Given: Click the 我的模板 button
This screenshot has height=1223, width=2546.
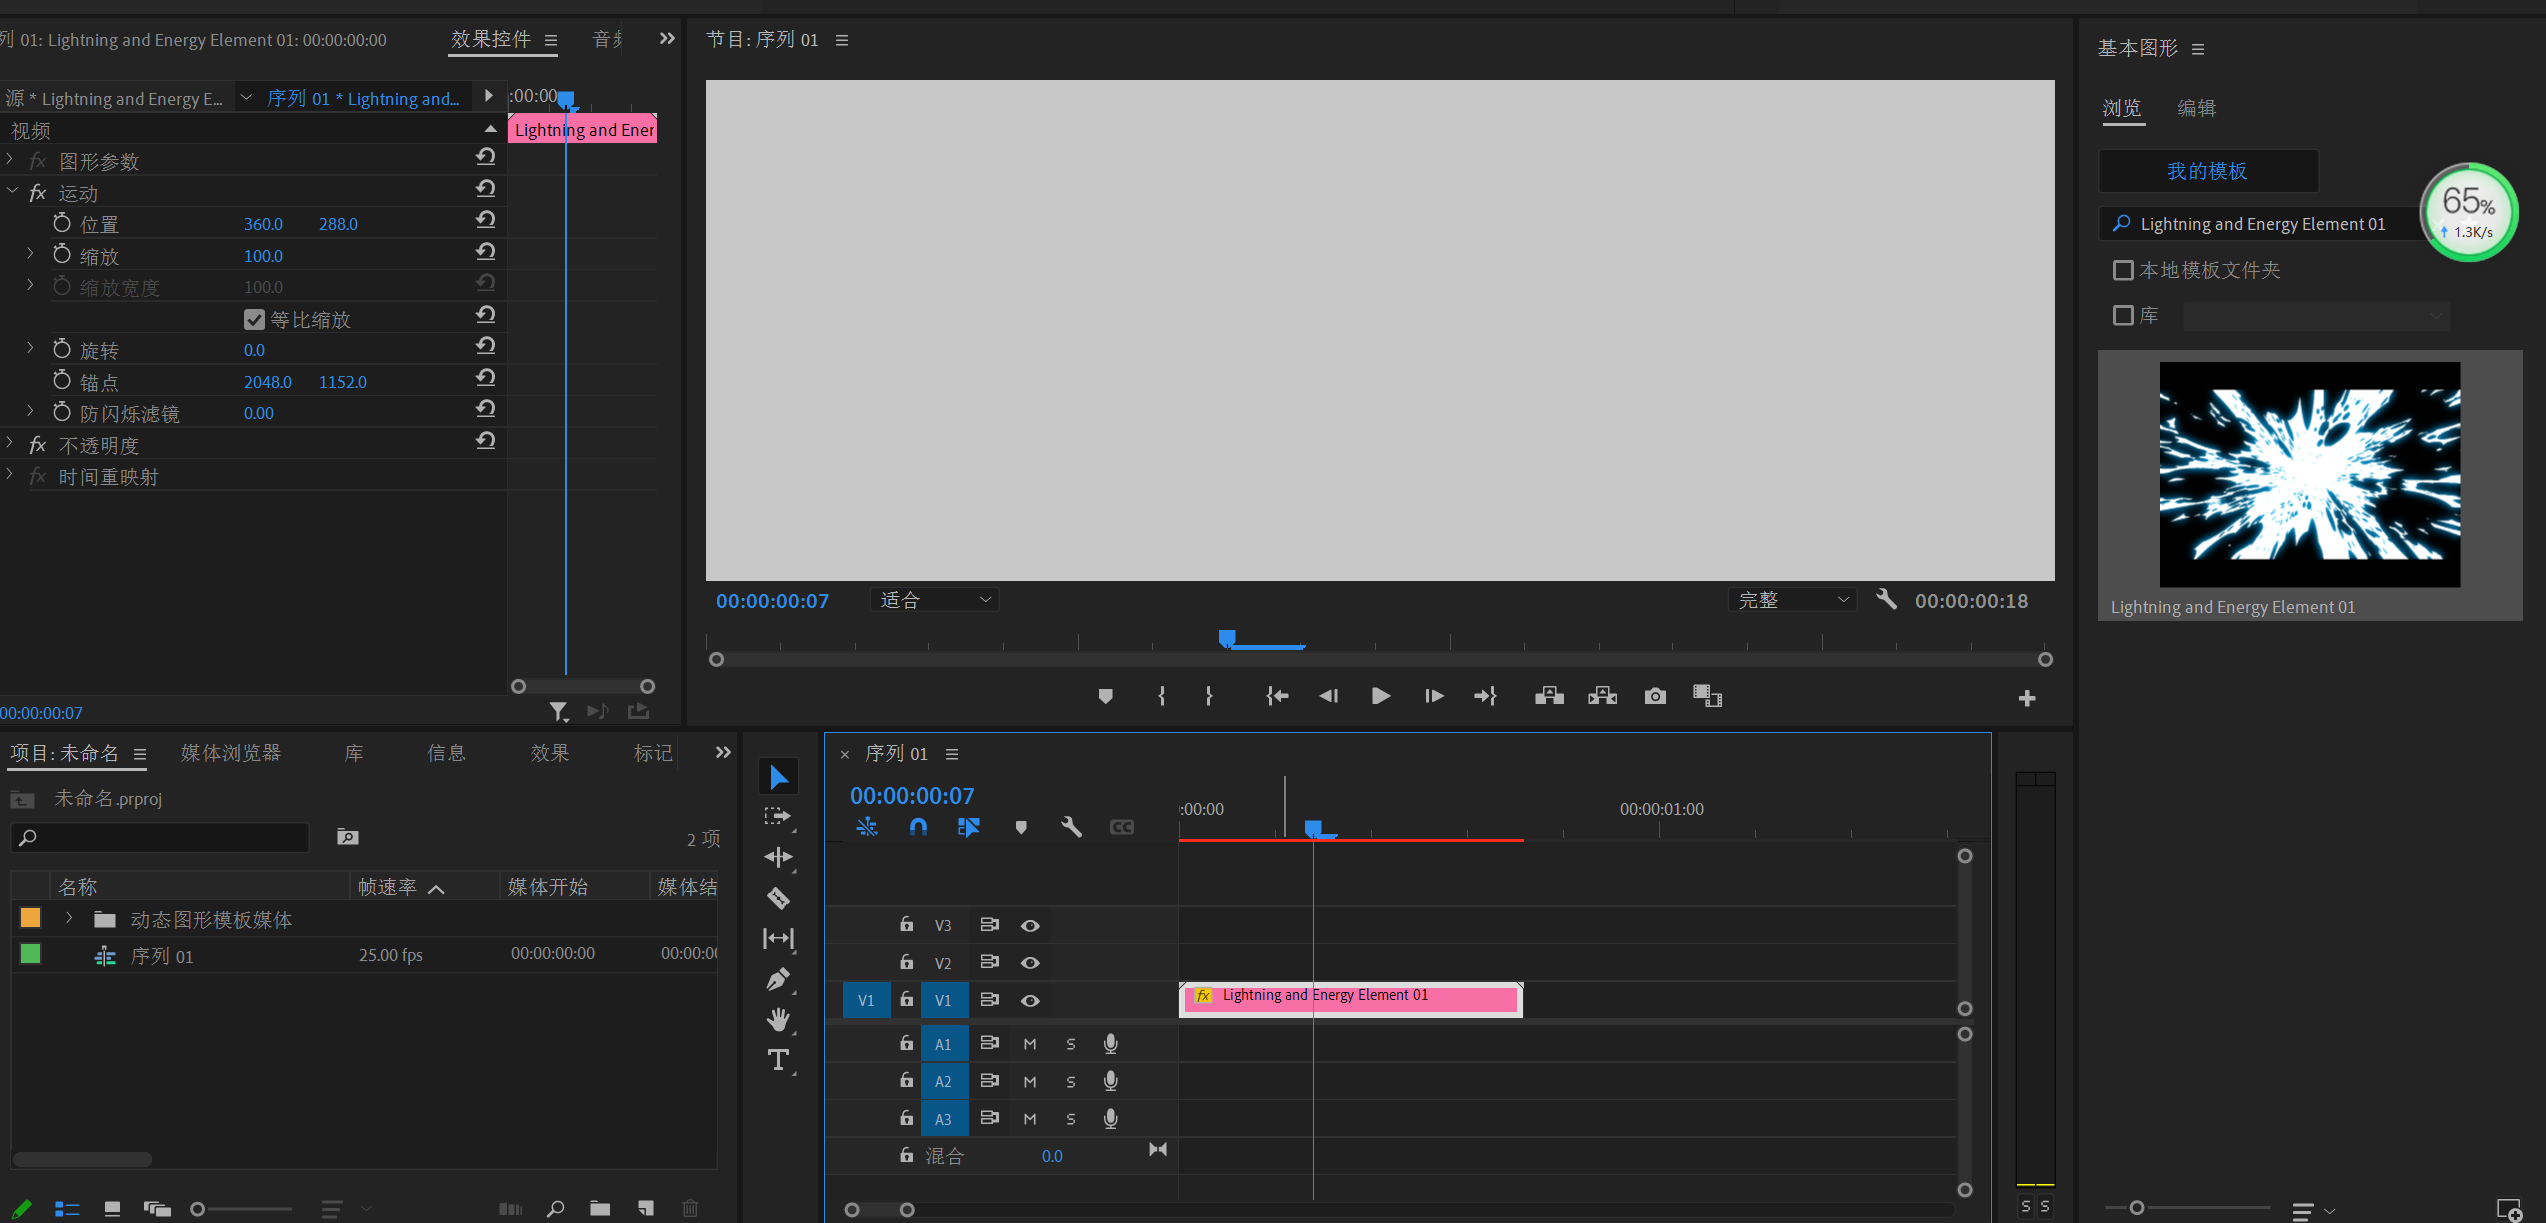Looking at the screenshot, I should (x=2207, y=171).
